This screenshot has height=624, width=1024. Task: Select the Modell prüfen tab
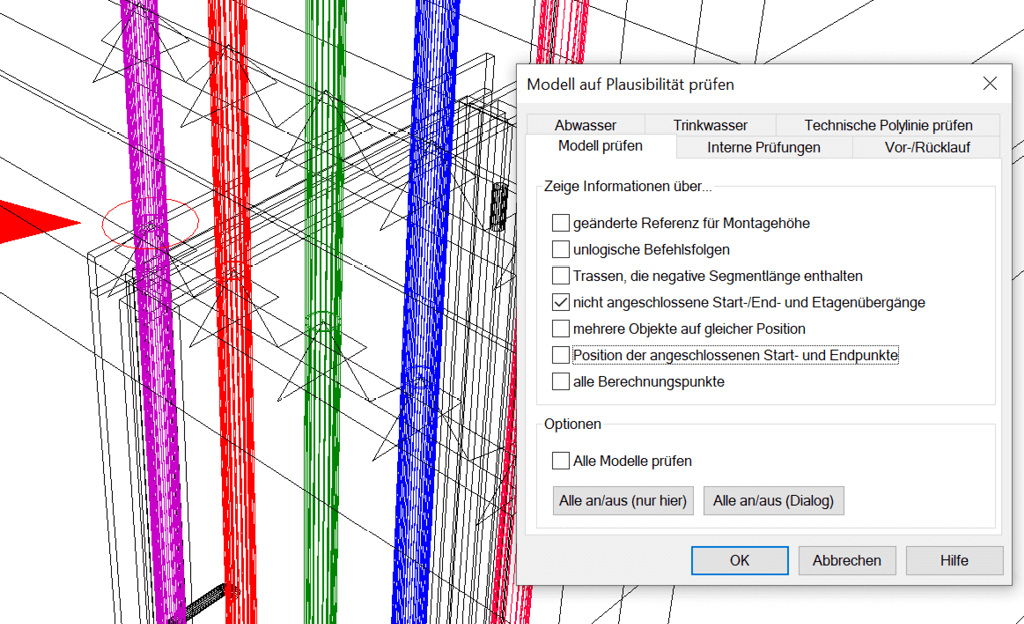600,146
